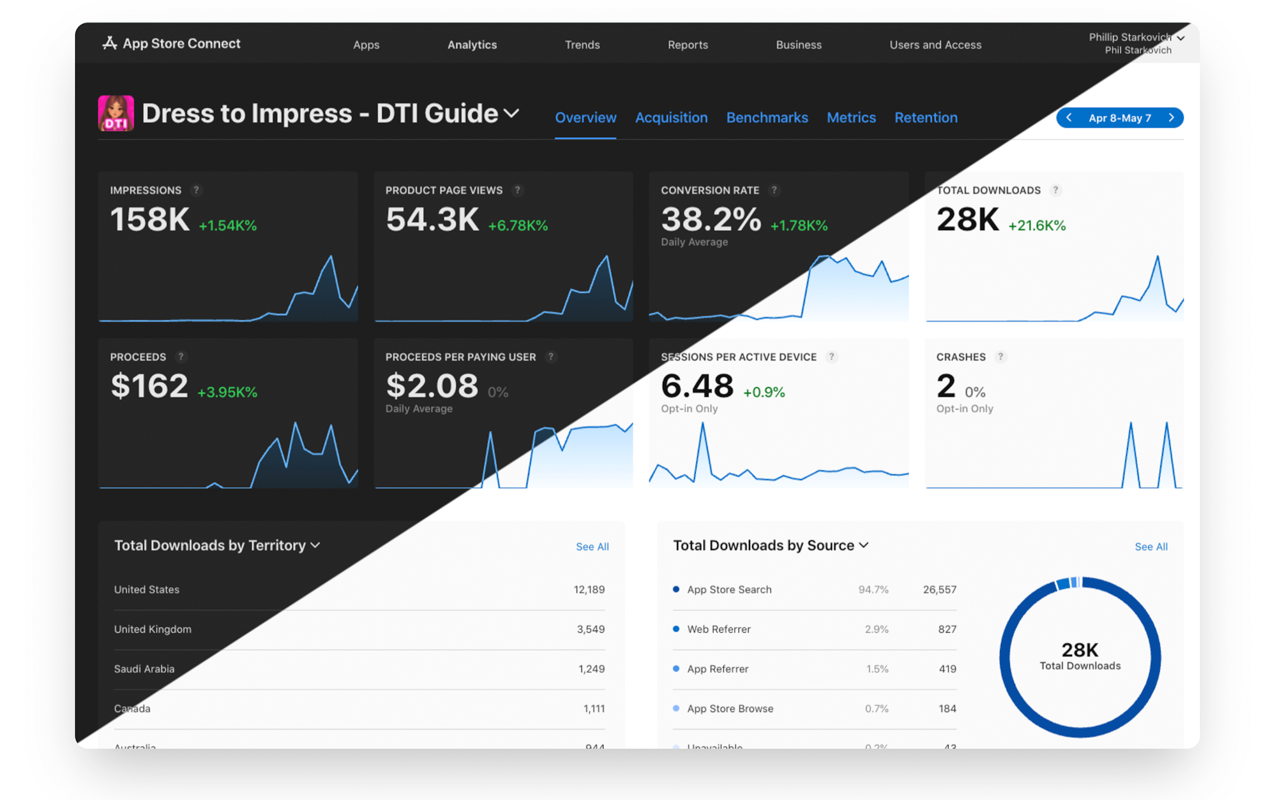Select the Web Referrer legend dot
Image resolution: width=1280 pixels, height=800 pixels.
[676, 629]
